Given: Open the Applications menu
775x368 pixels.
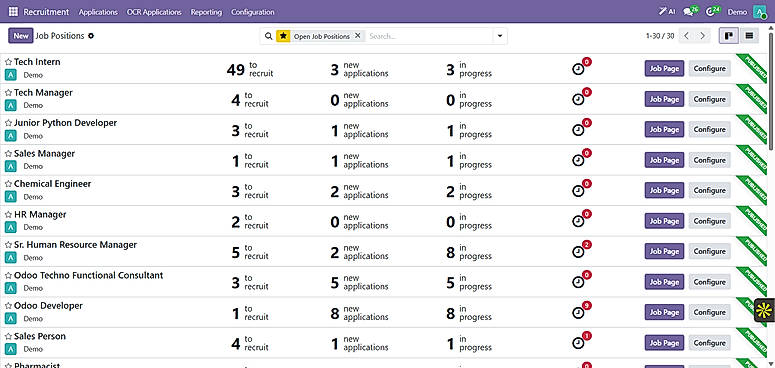Looking at the screenshot, I should [98, 12].
